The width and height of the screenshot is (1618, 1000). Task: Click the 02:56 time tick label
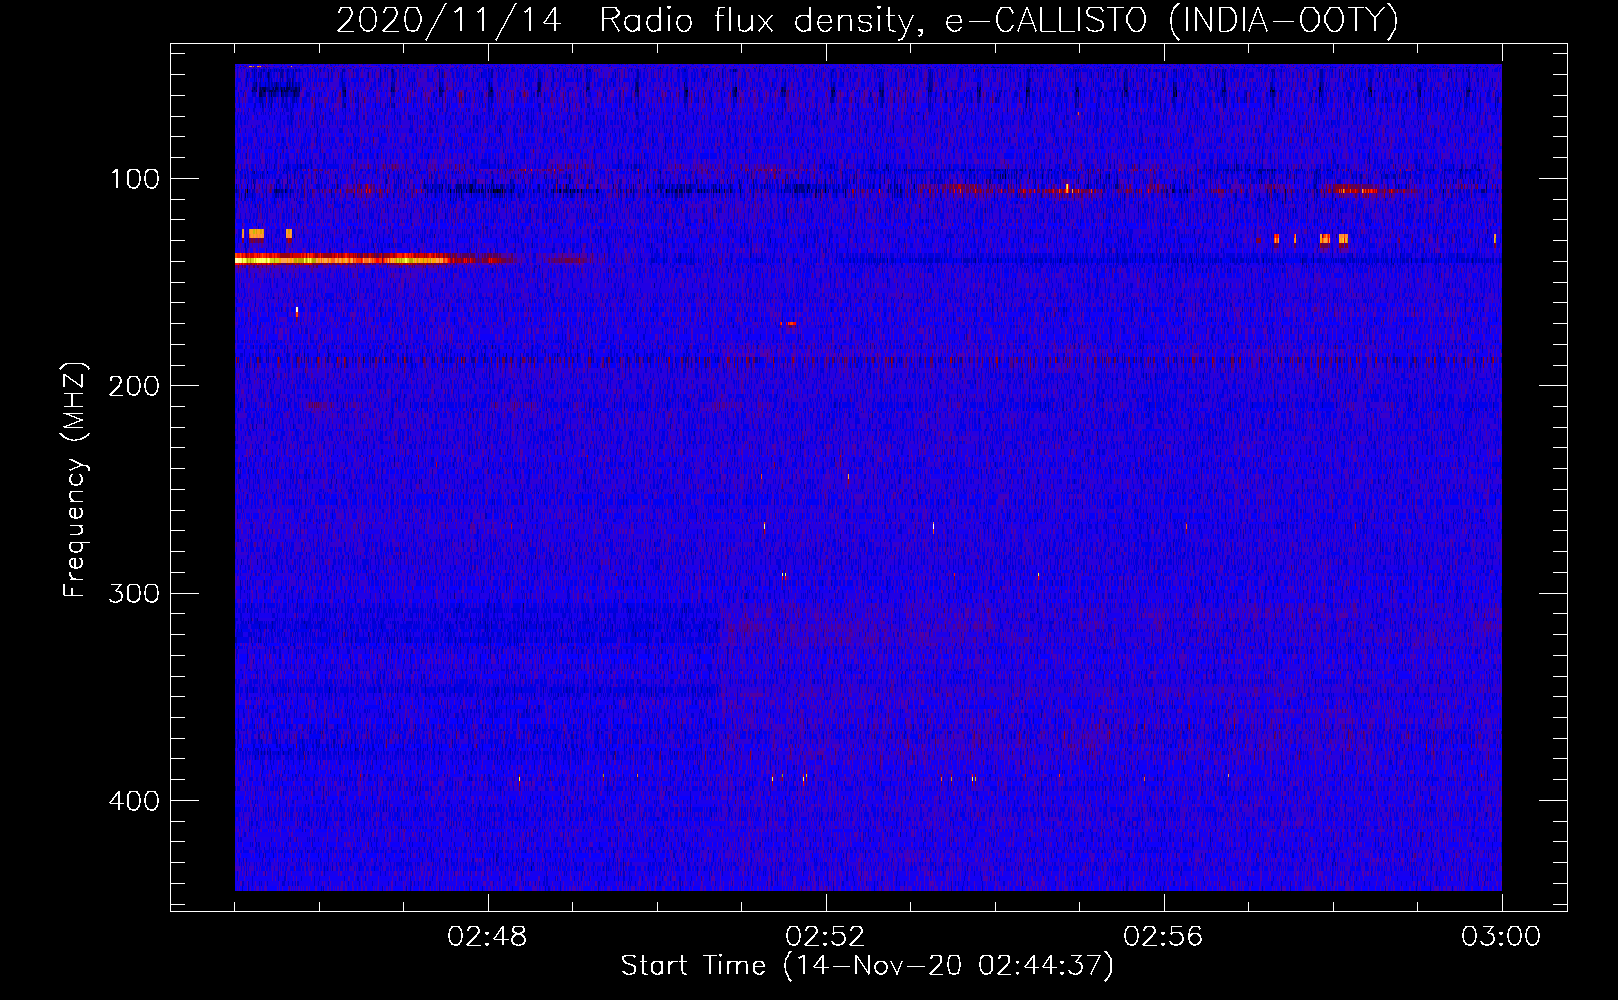click(1164, 936)
